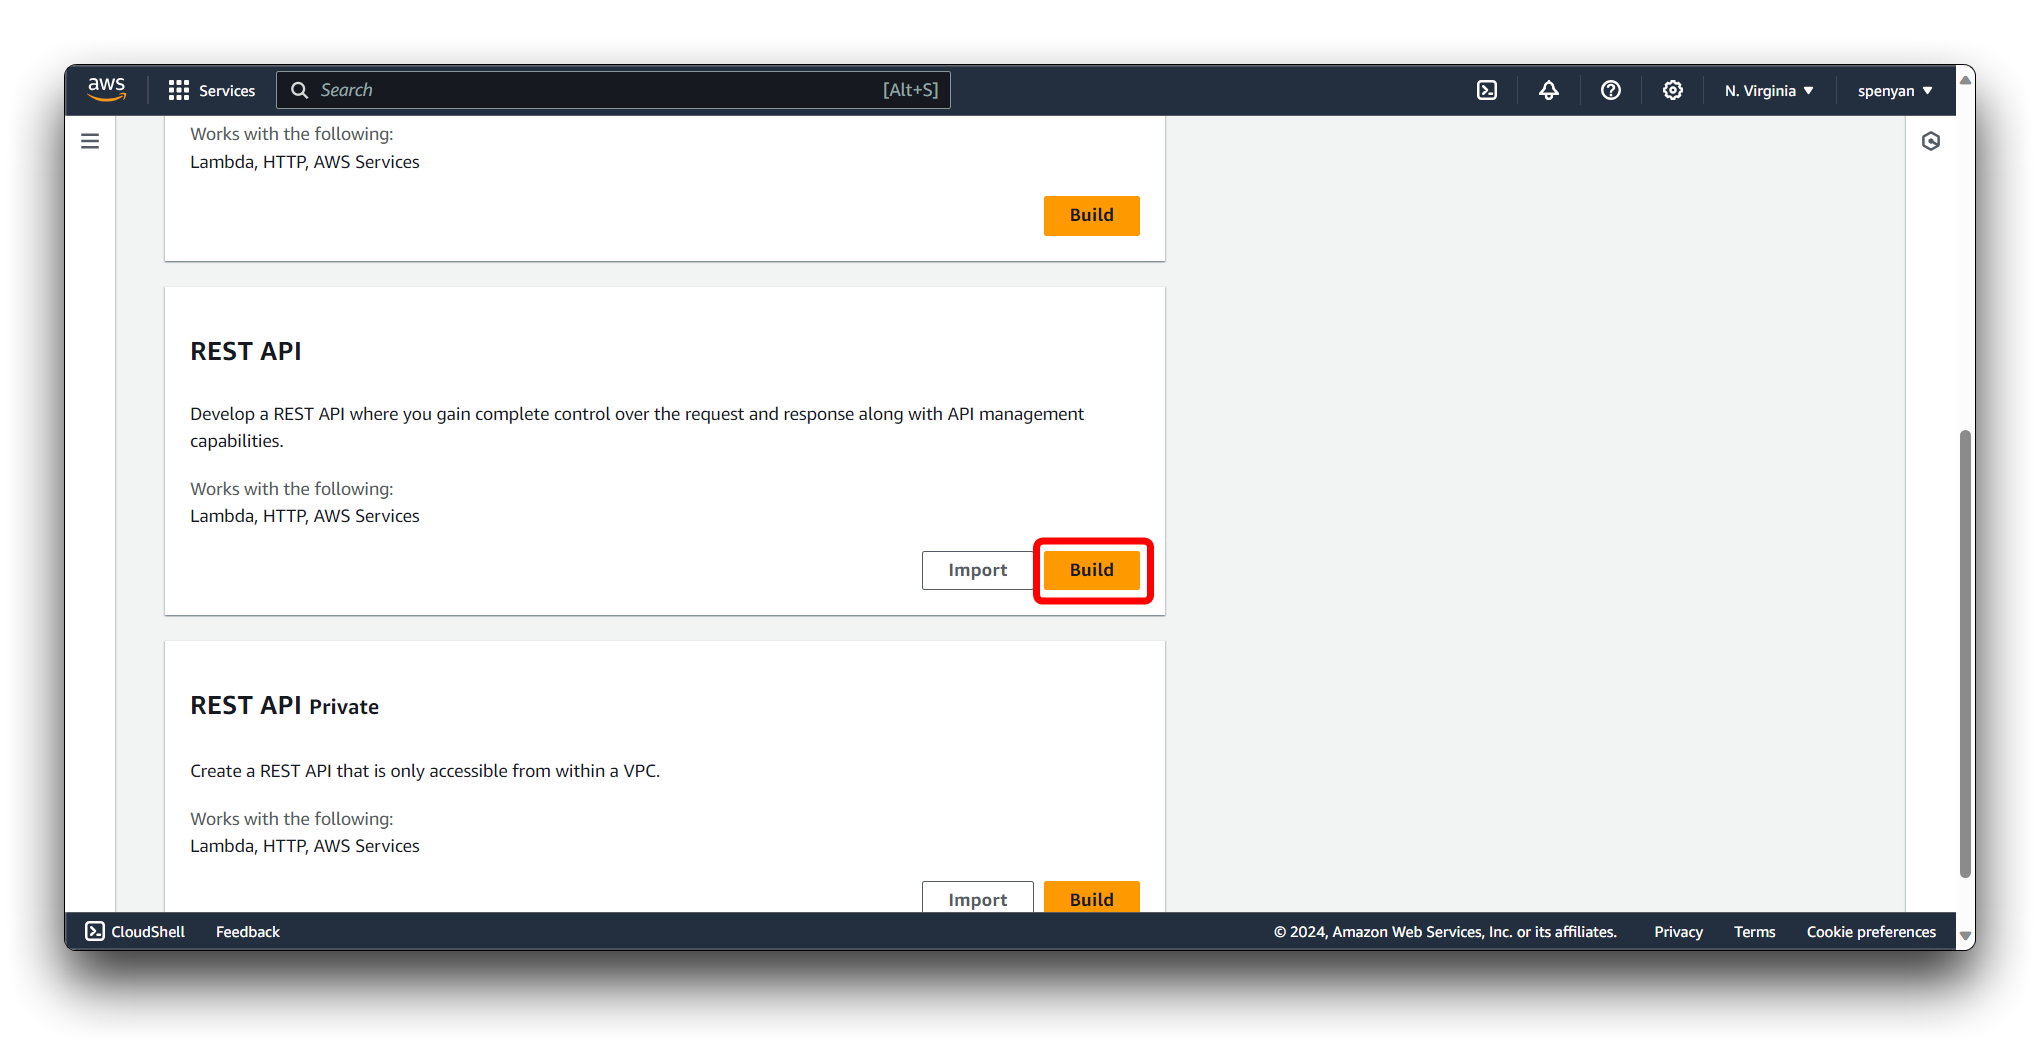Expand the left navigation hamburger menu

(x=90, y=141)
